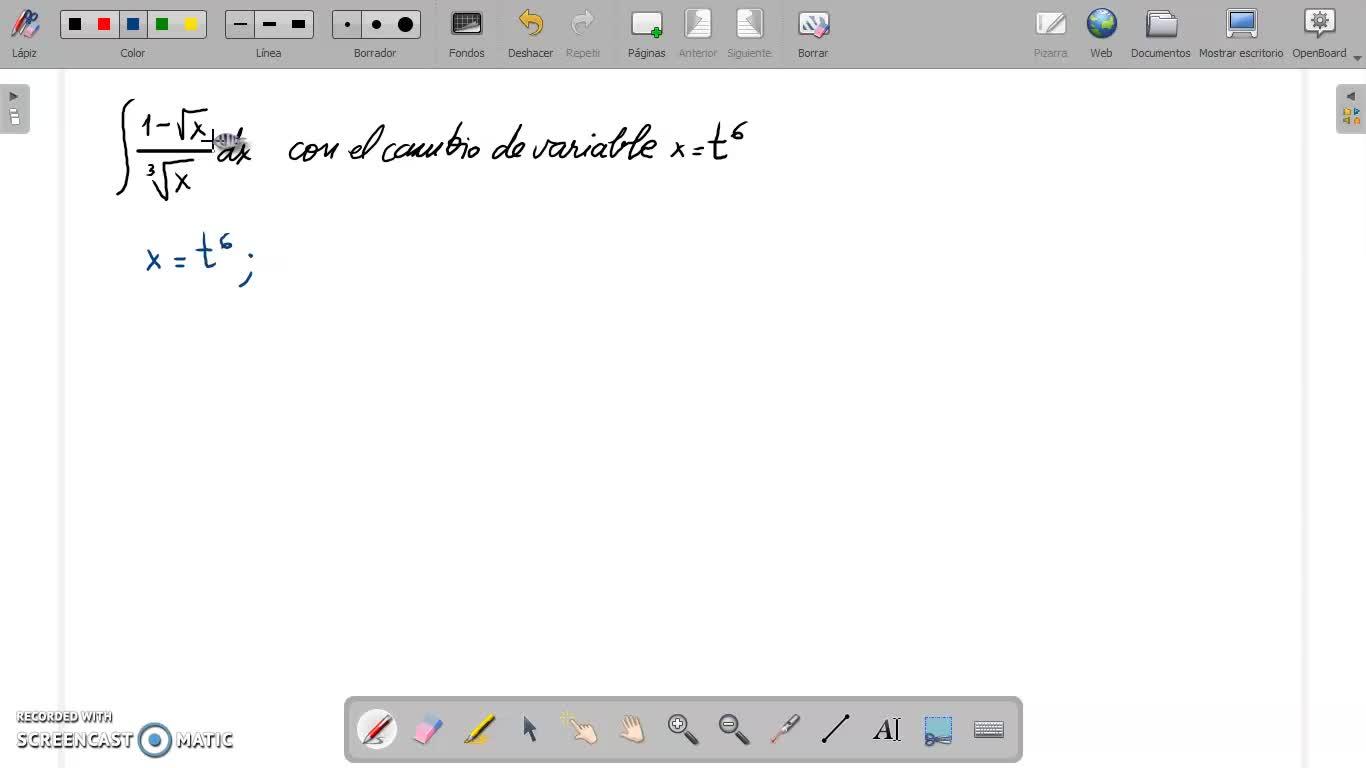
Task: Pick the hand scroll tool
Action: (x=632, y=729)
